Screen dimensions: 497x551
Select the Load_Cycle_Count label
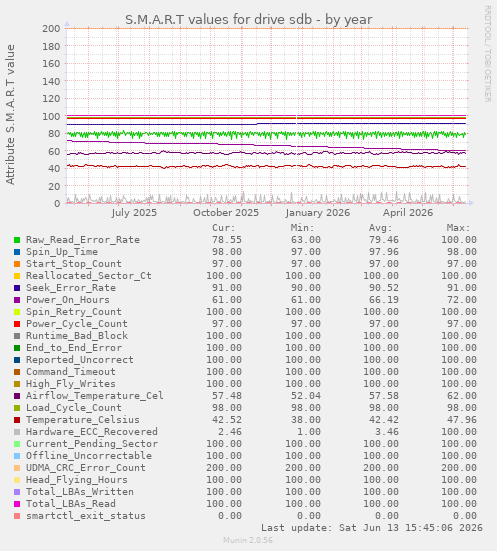coord(74,408)
